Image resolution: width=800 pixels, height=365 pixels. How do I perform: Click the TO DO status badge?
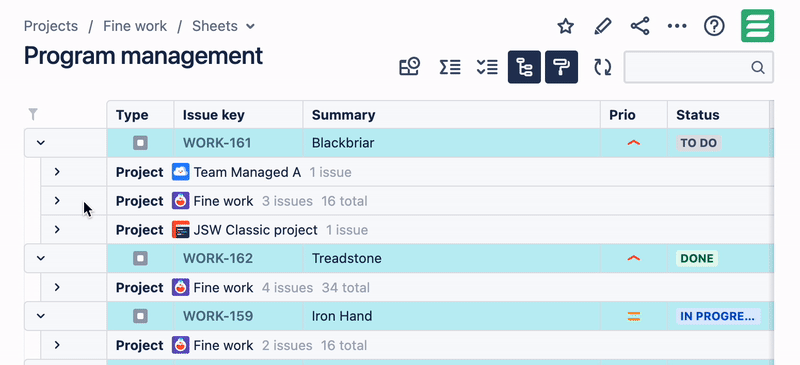point(698,143)
